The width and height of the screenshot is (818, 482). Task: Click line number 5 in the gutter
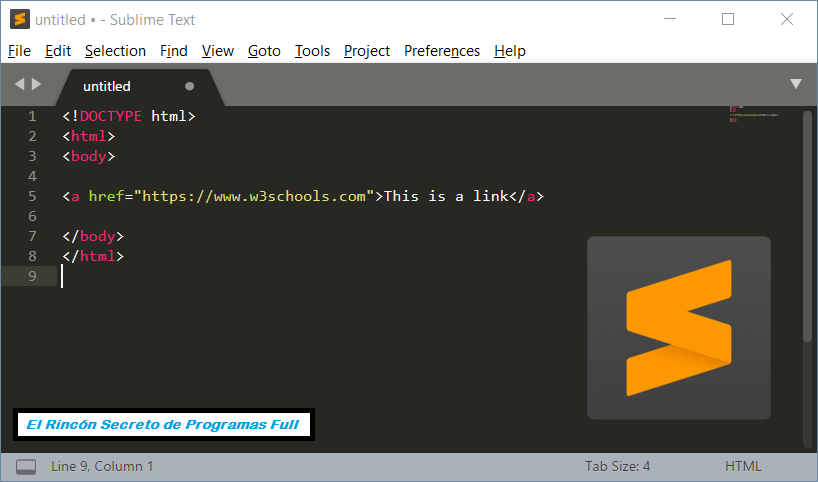point(33,196)
